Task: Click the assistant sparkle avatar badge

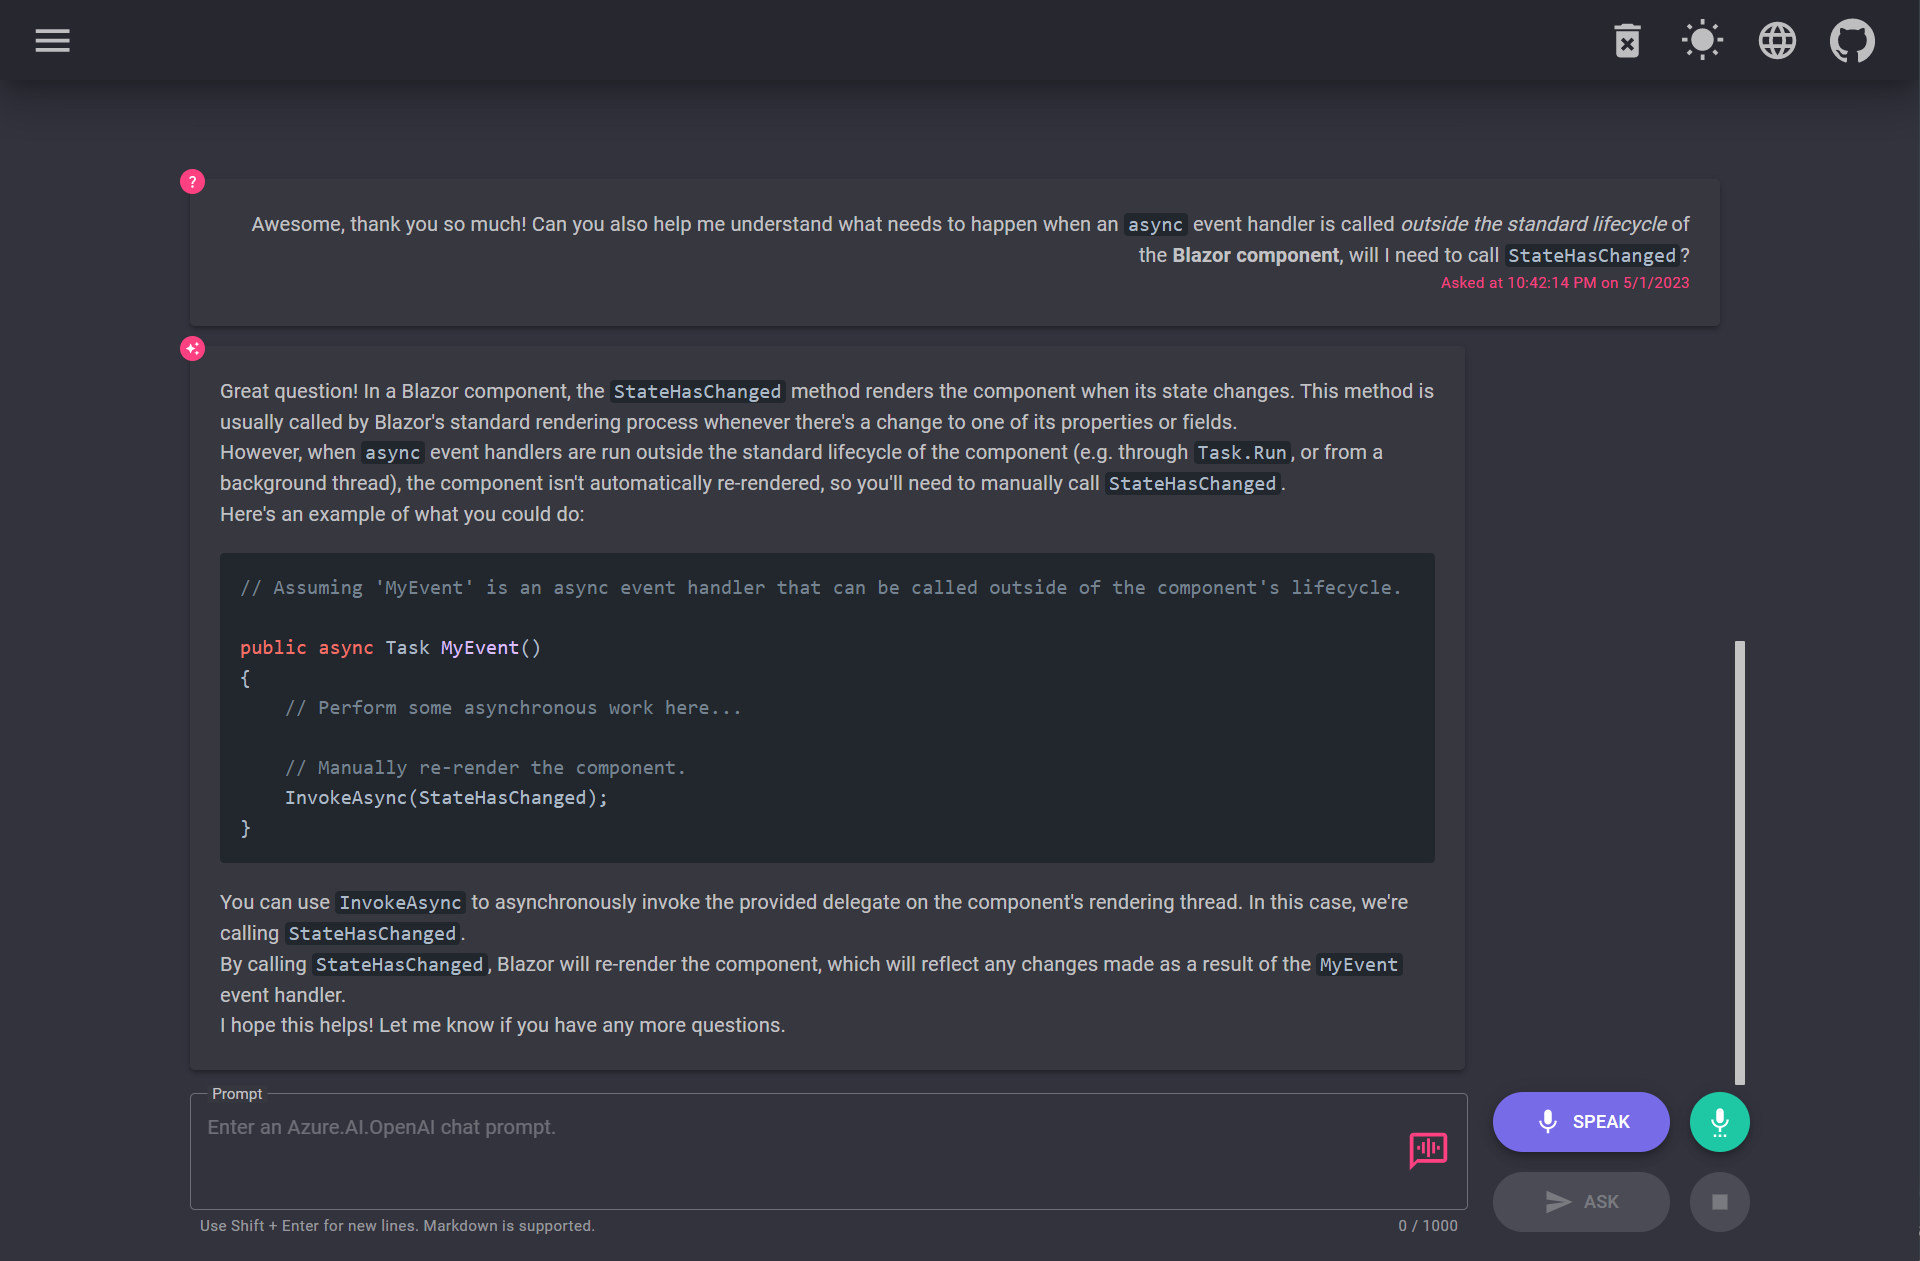Action: [192, 348]
